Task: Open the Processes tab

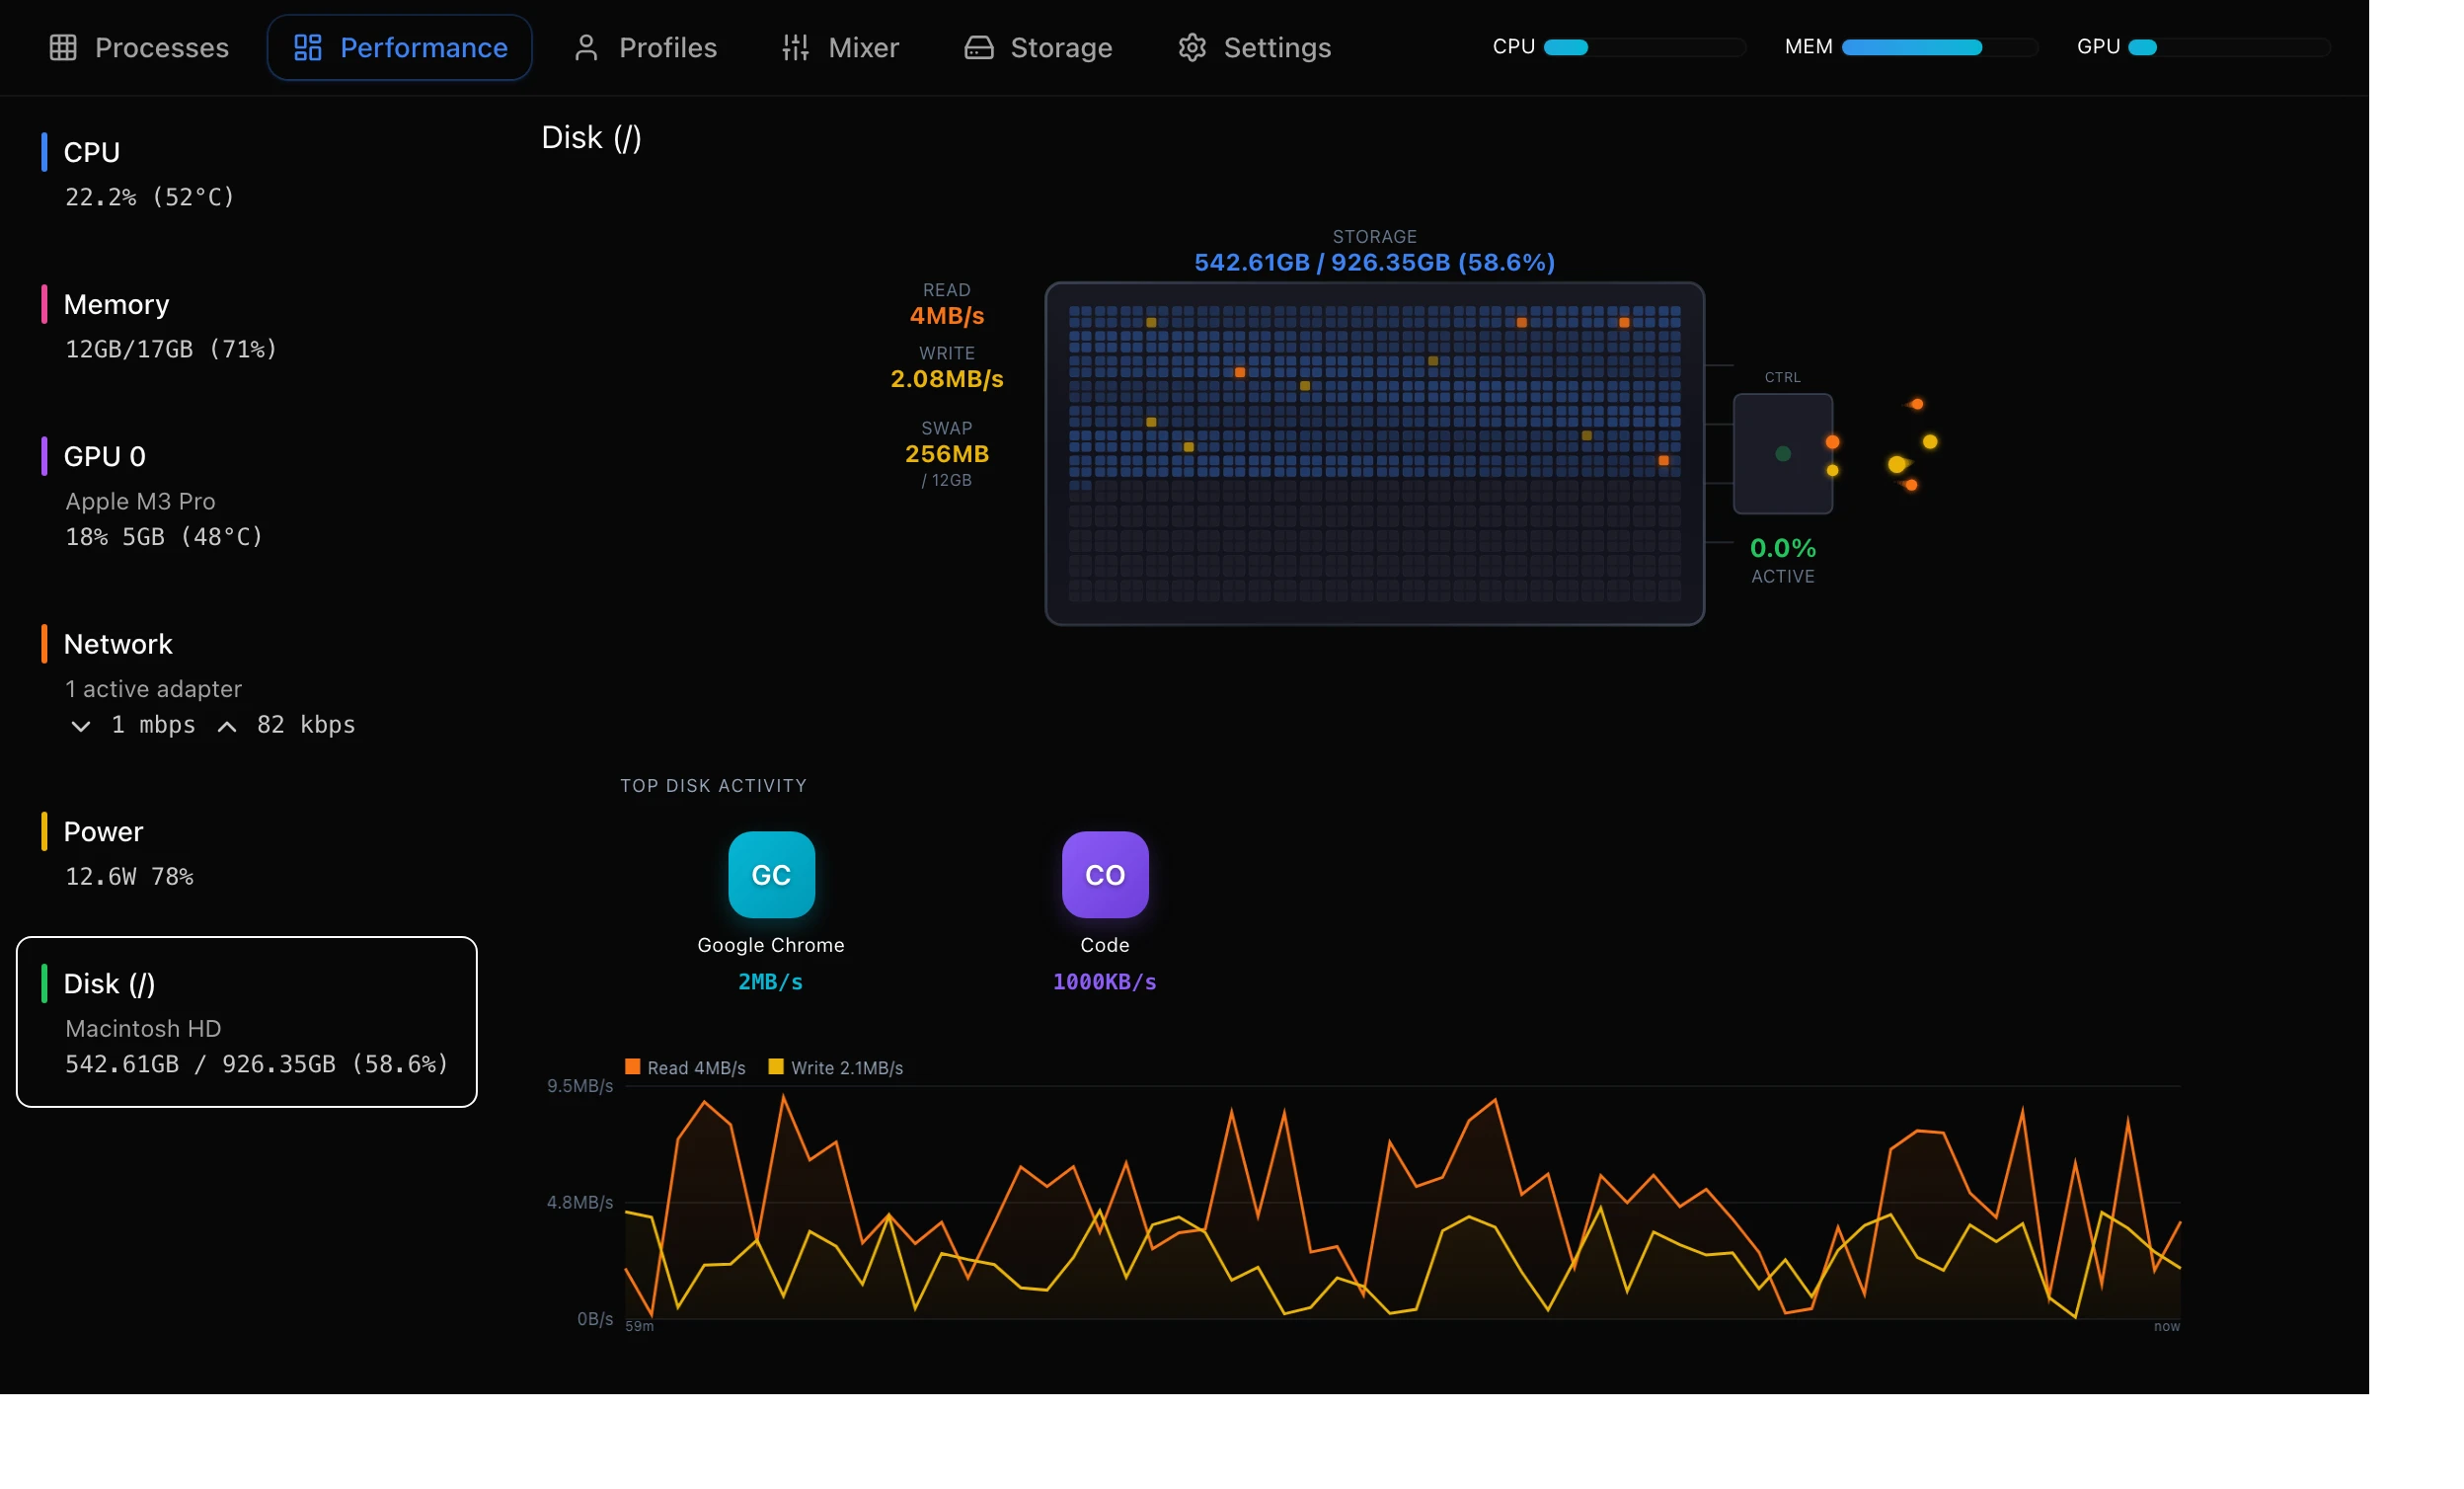Action: [x=139, y=48]
